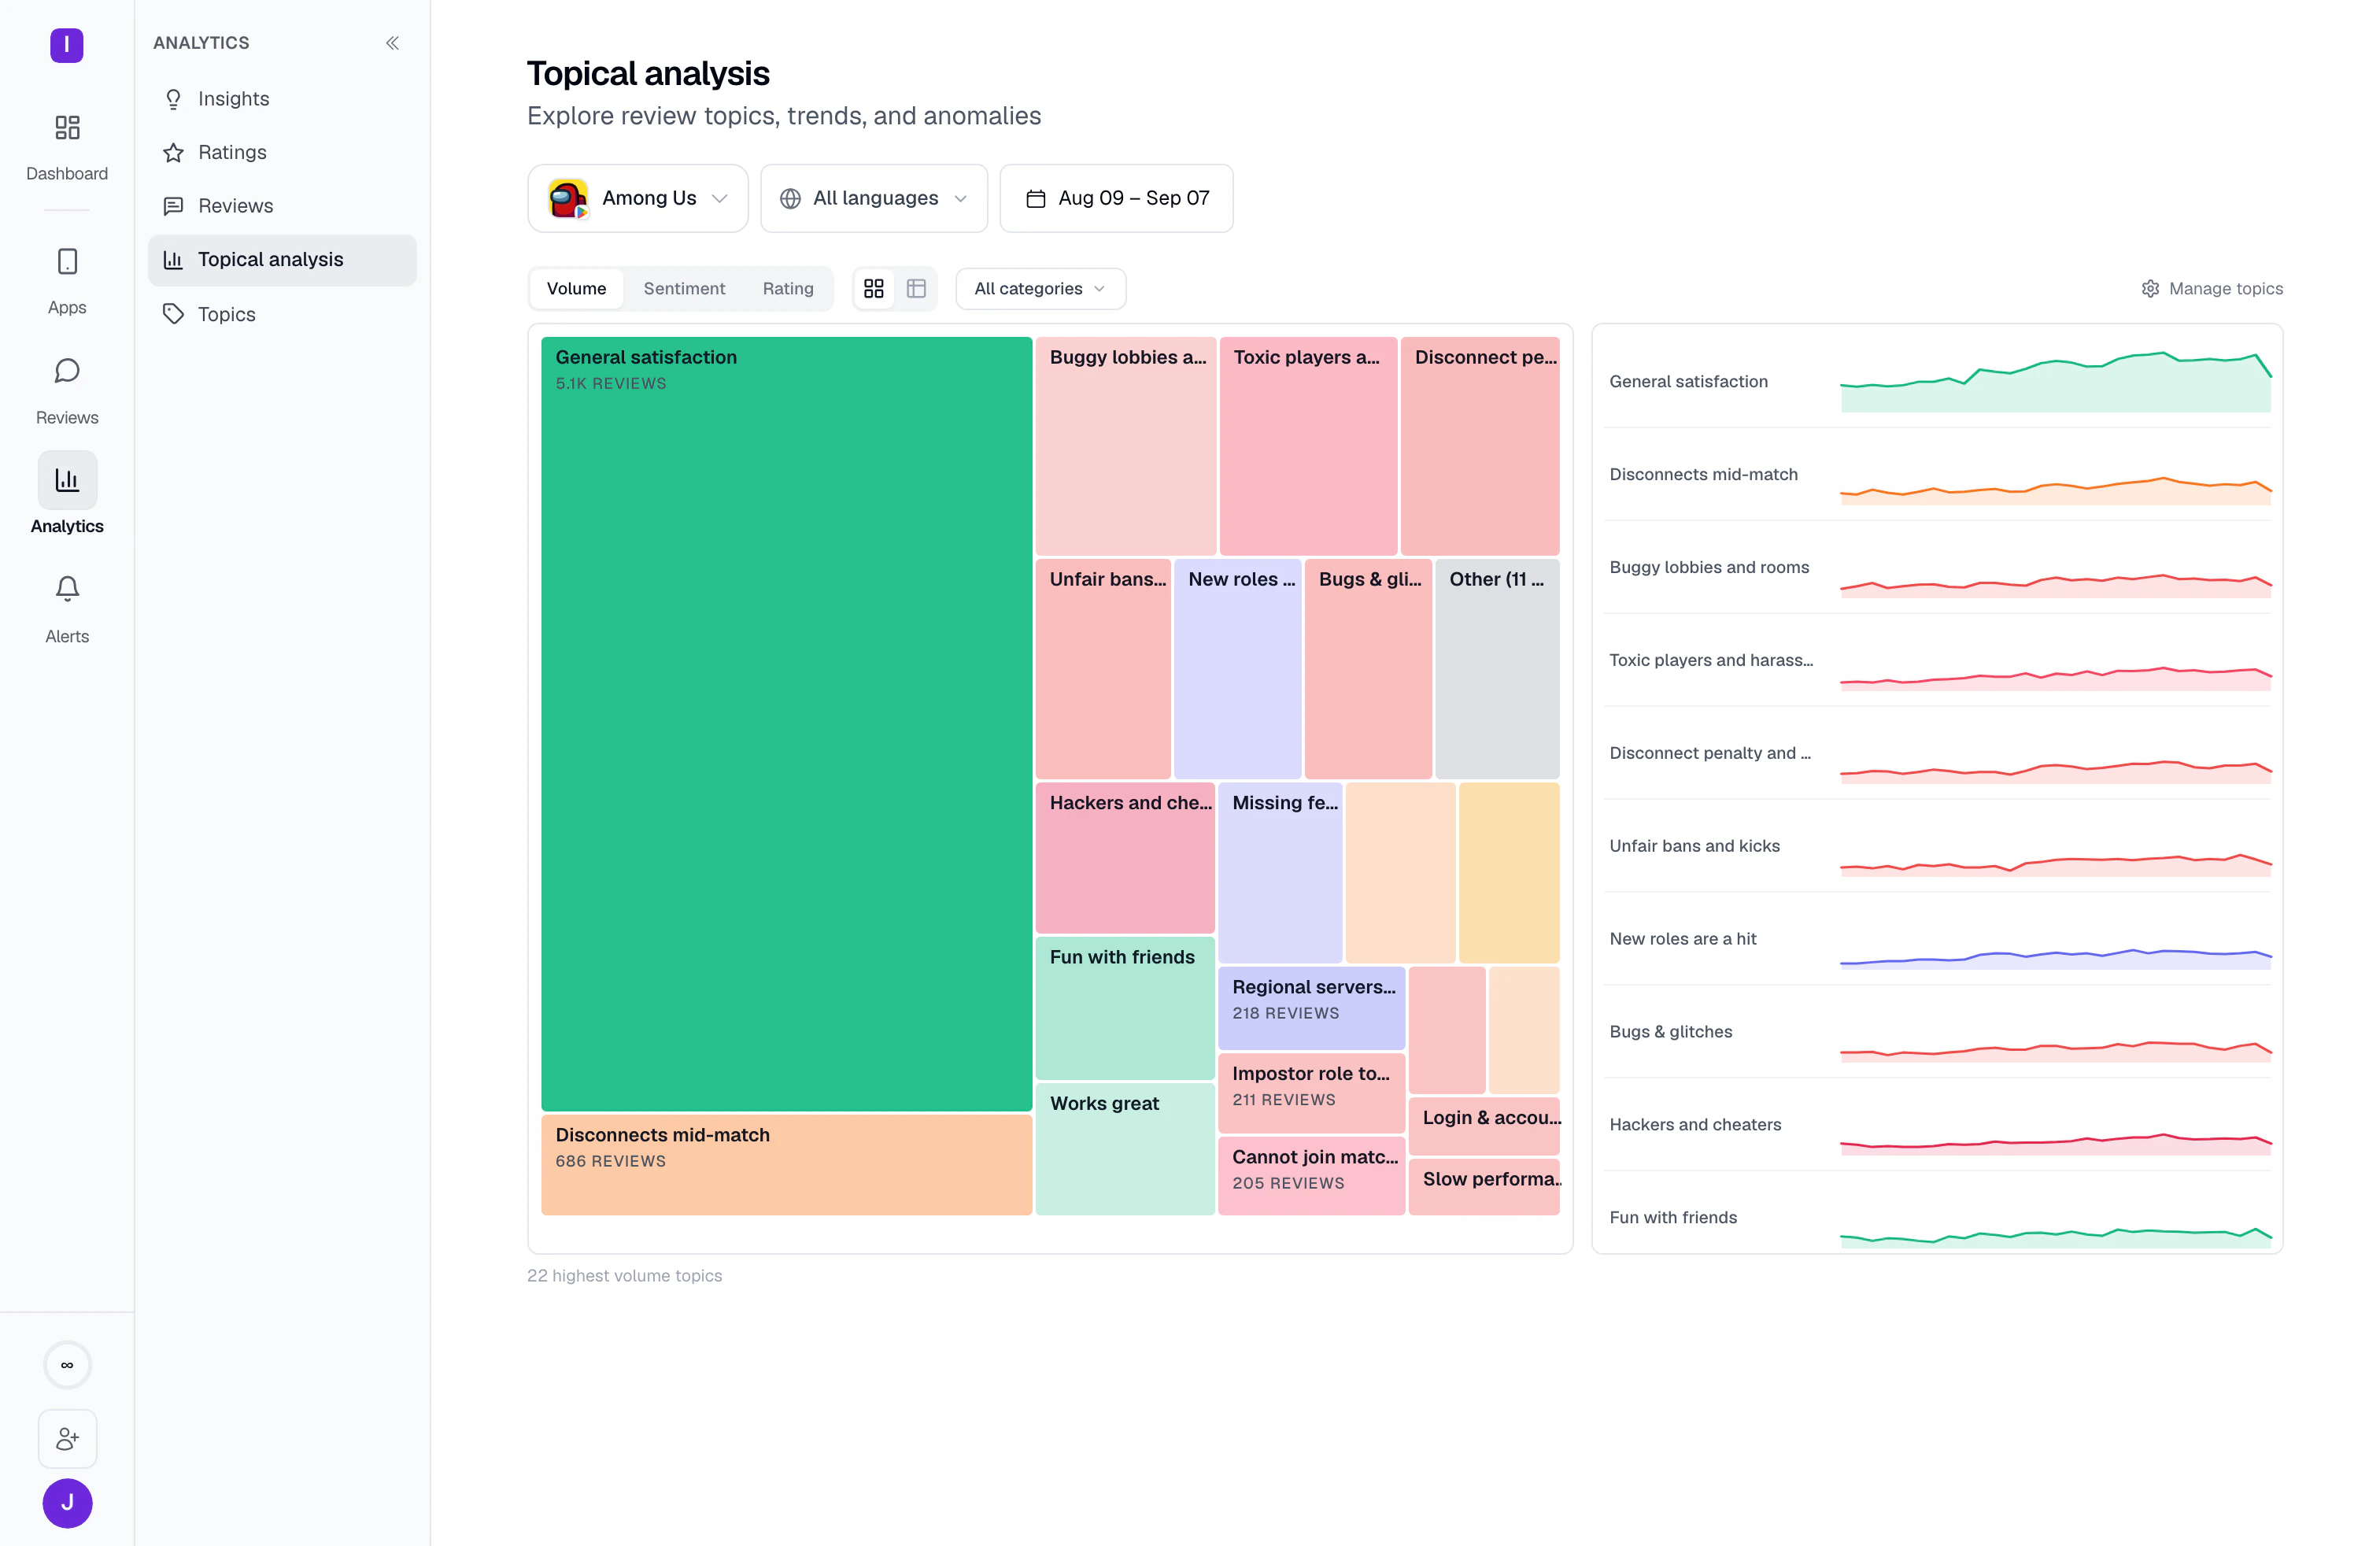
Task: Click the invite user icon
Action: tap(67, 1439)
